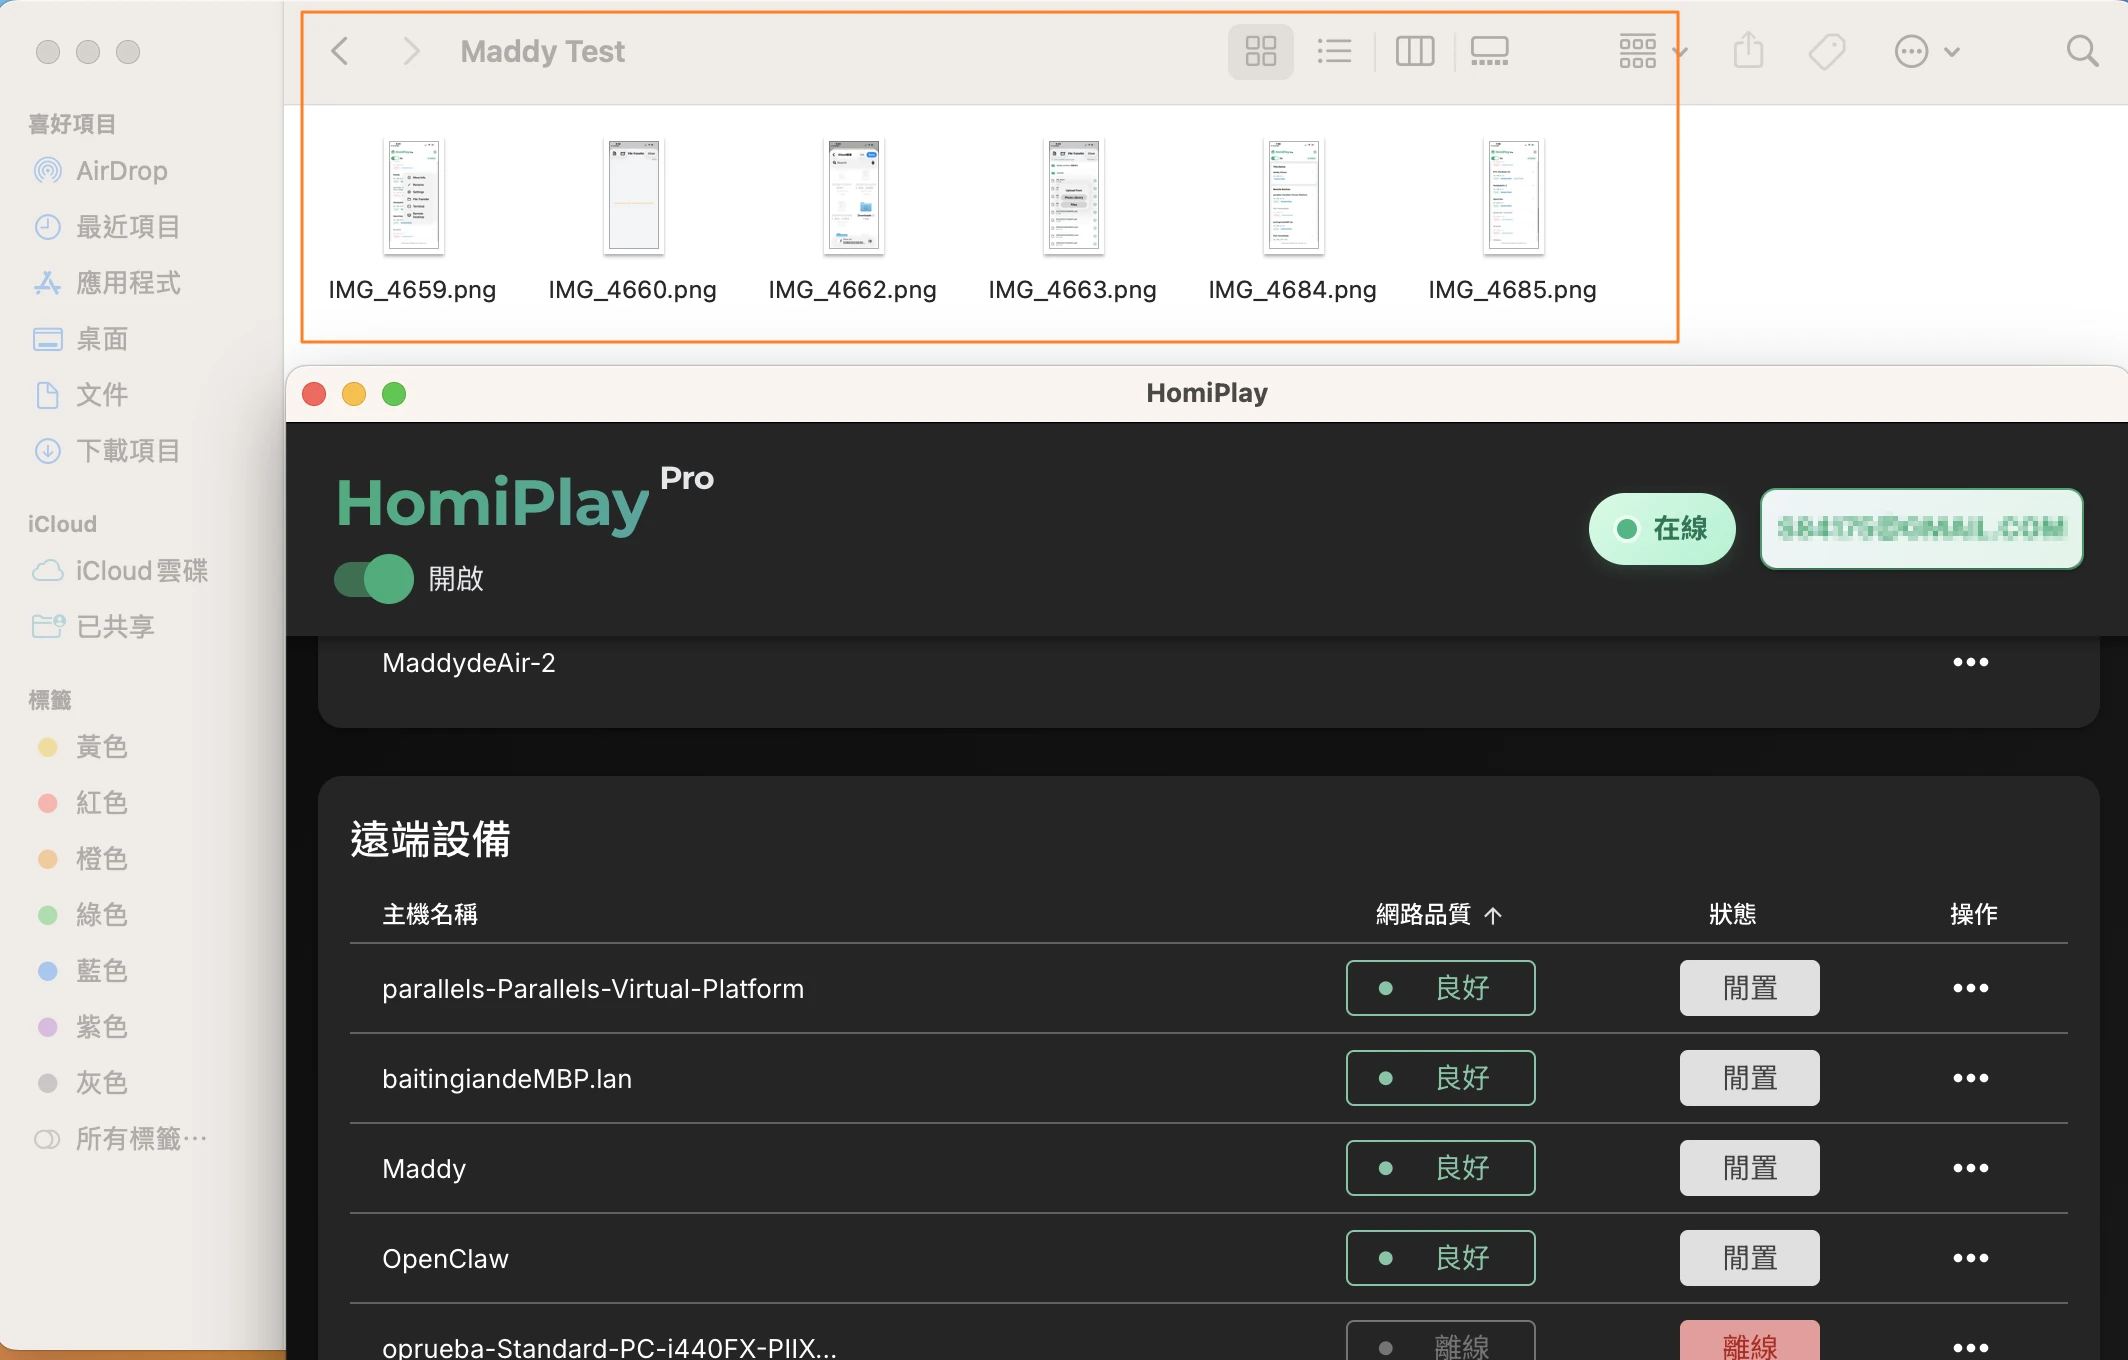Click the blurred account email button

coord(1921,529)
